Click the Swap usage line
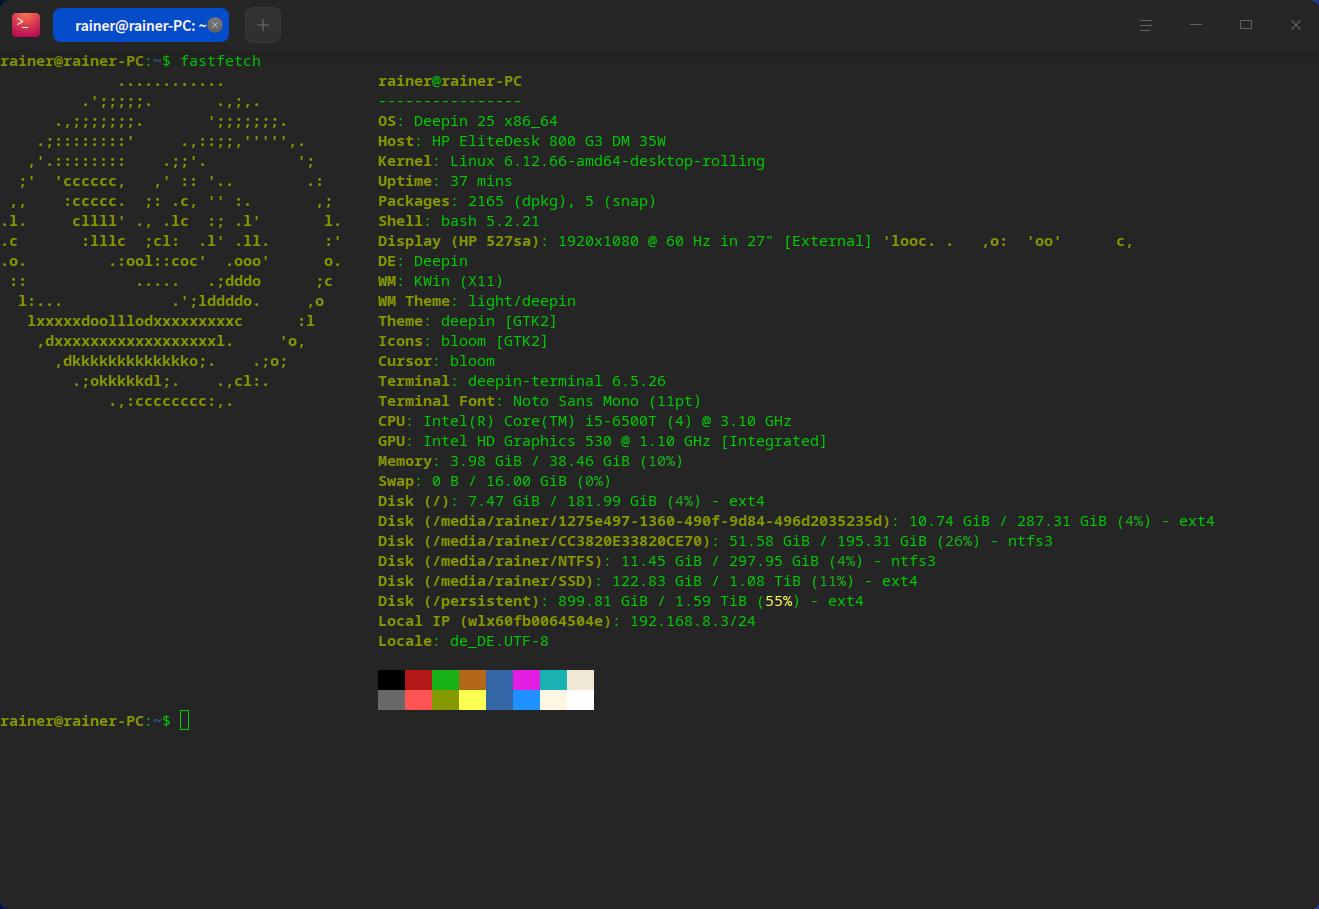The height and width of the screenshot is (909, 1319). [x=495, y=481]
